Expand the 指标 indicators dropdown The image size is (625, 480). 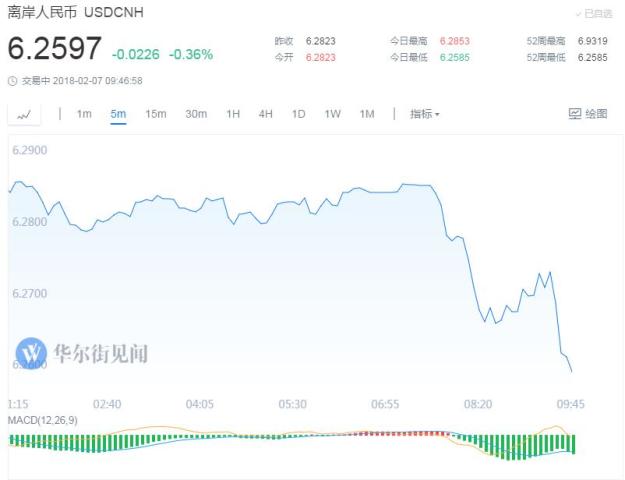click(425, 114)
